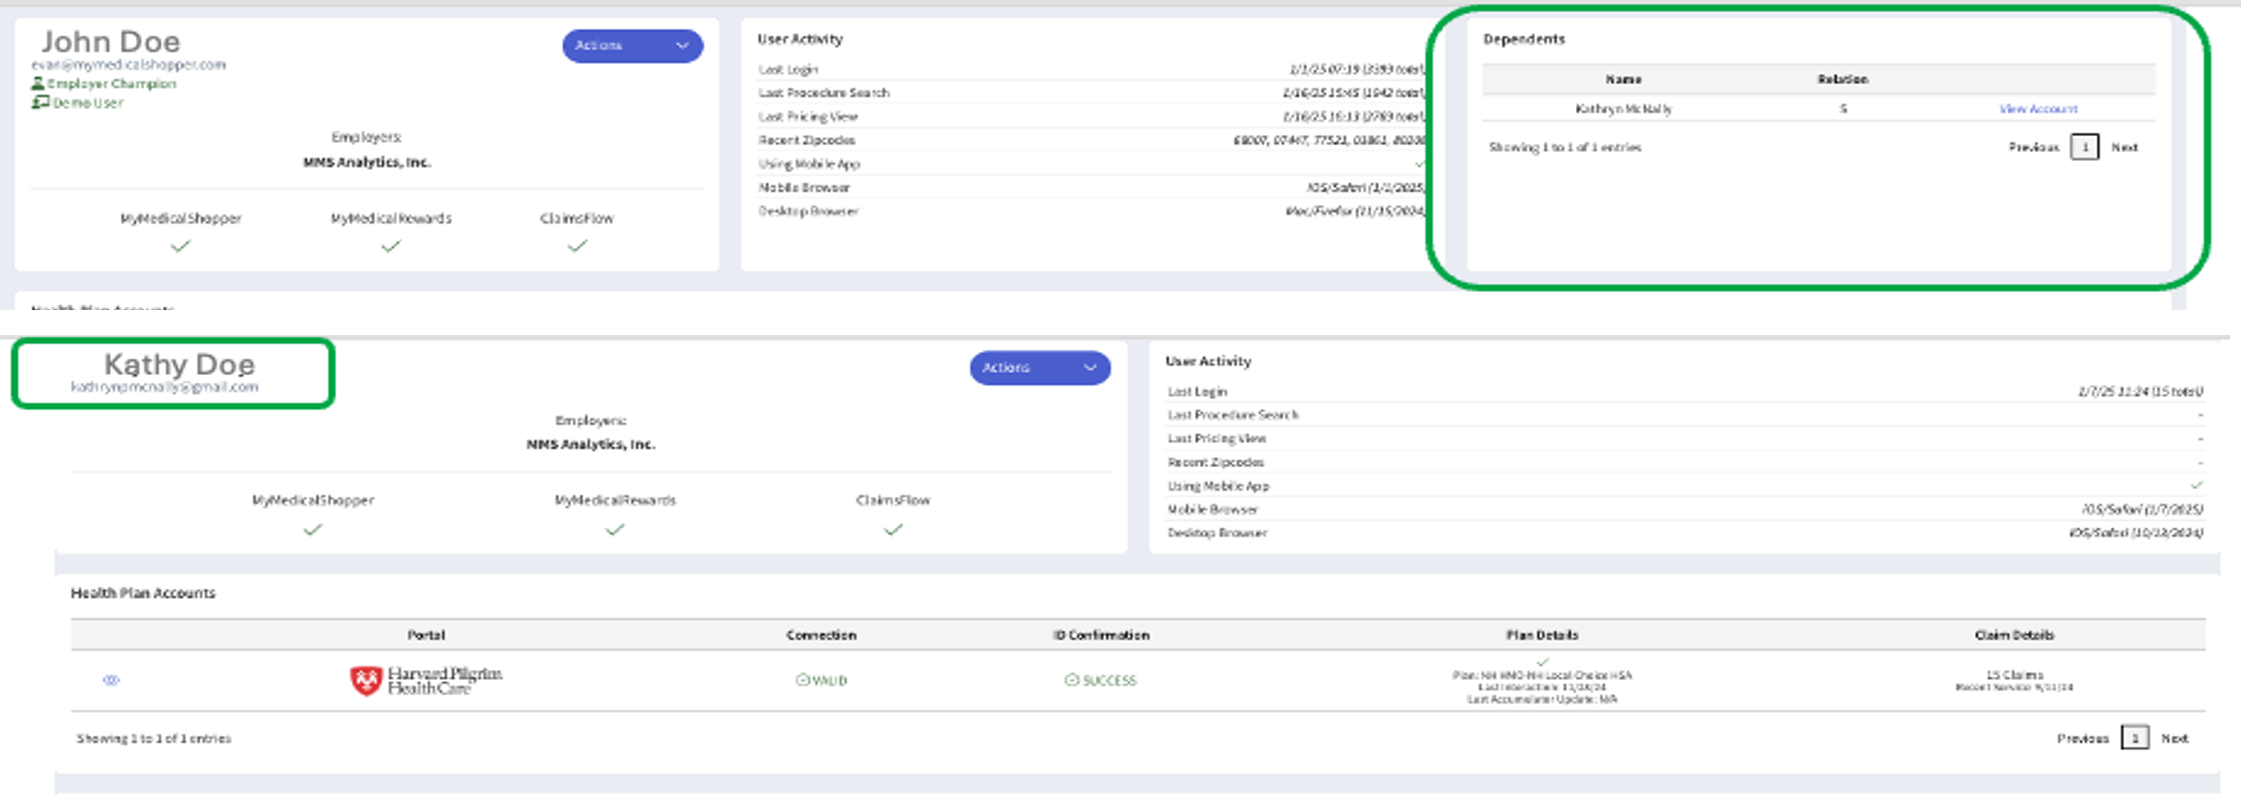
Task: Click chevron arrow on Kathy Doe's Actions button
Action: click(x=1090, y=368)
